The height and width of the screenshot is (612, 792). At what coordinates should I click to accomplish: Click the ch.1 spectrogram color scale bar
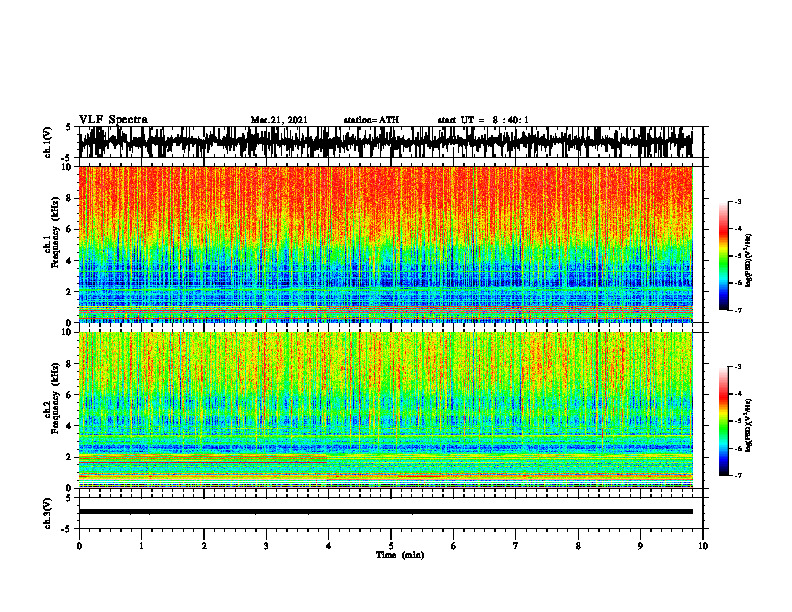[724, 256]
